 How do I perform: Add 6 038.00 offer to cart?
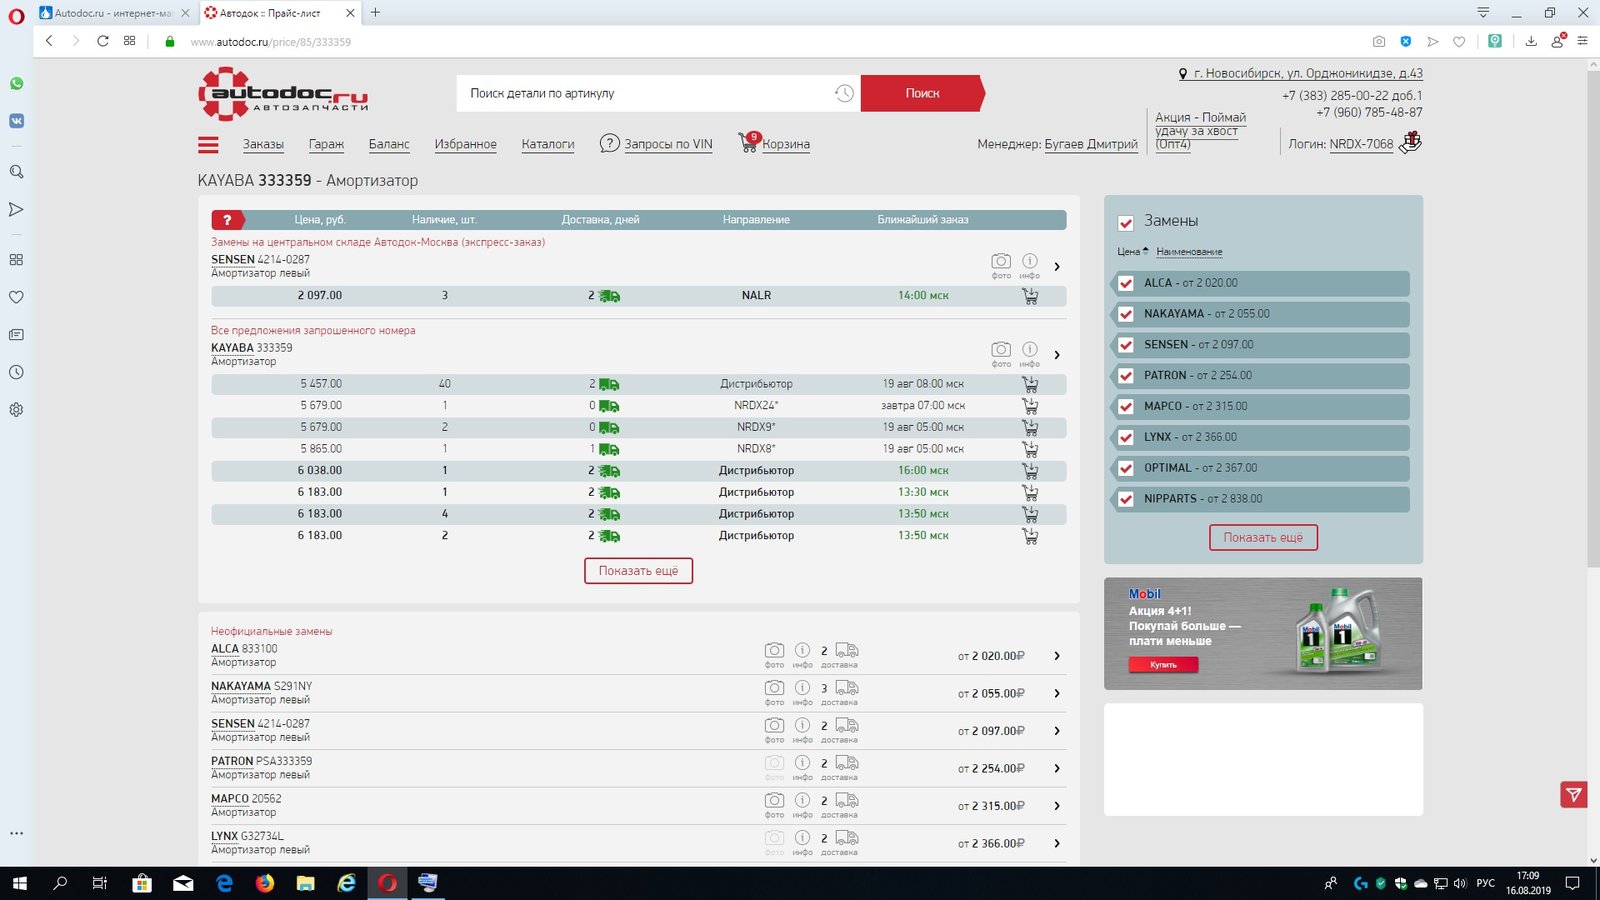point(1030,471)
